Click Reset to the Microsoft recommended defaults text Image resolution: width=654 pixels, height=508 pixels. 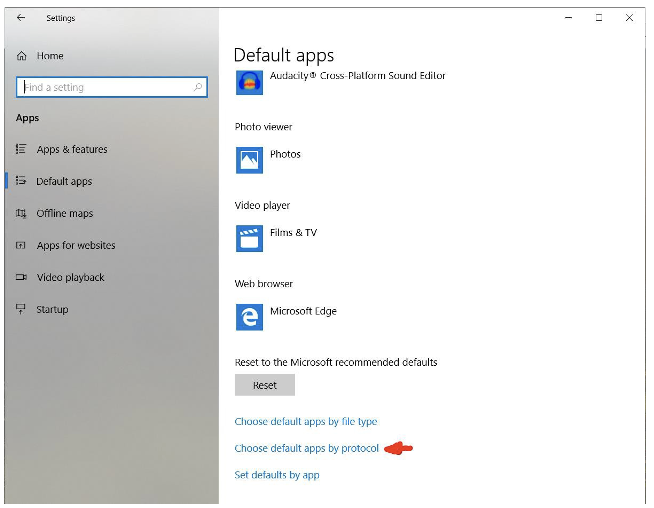(336, 362)
